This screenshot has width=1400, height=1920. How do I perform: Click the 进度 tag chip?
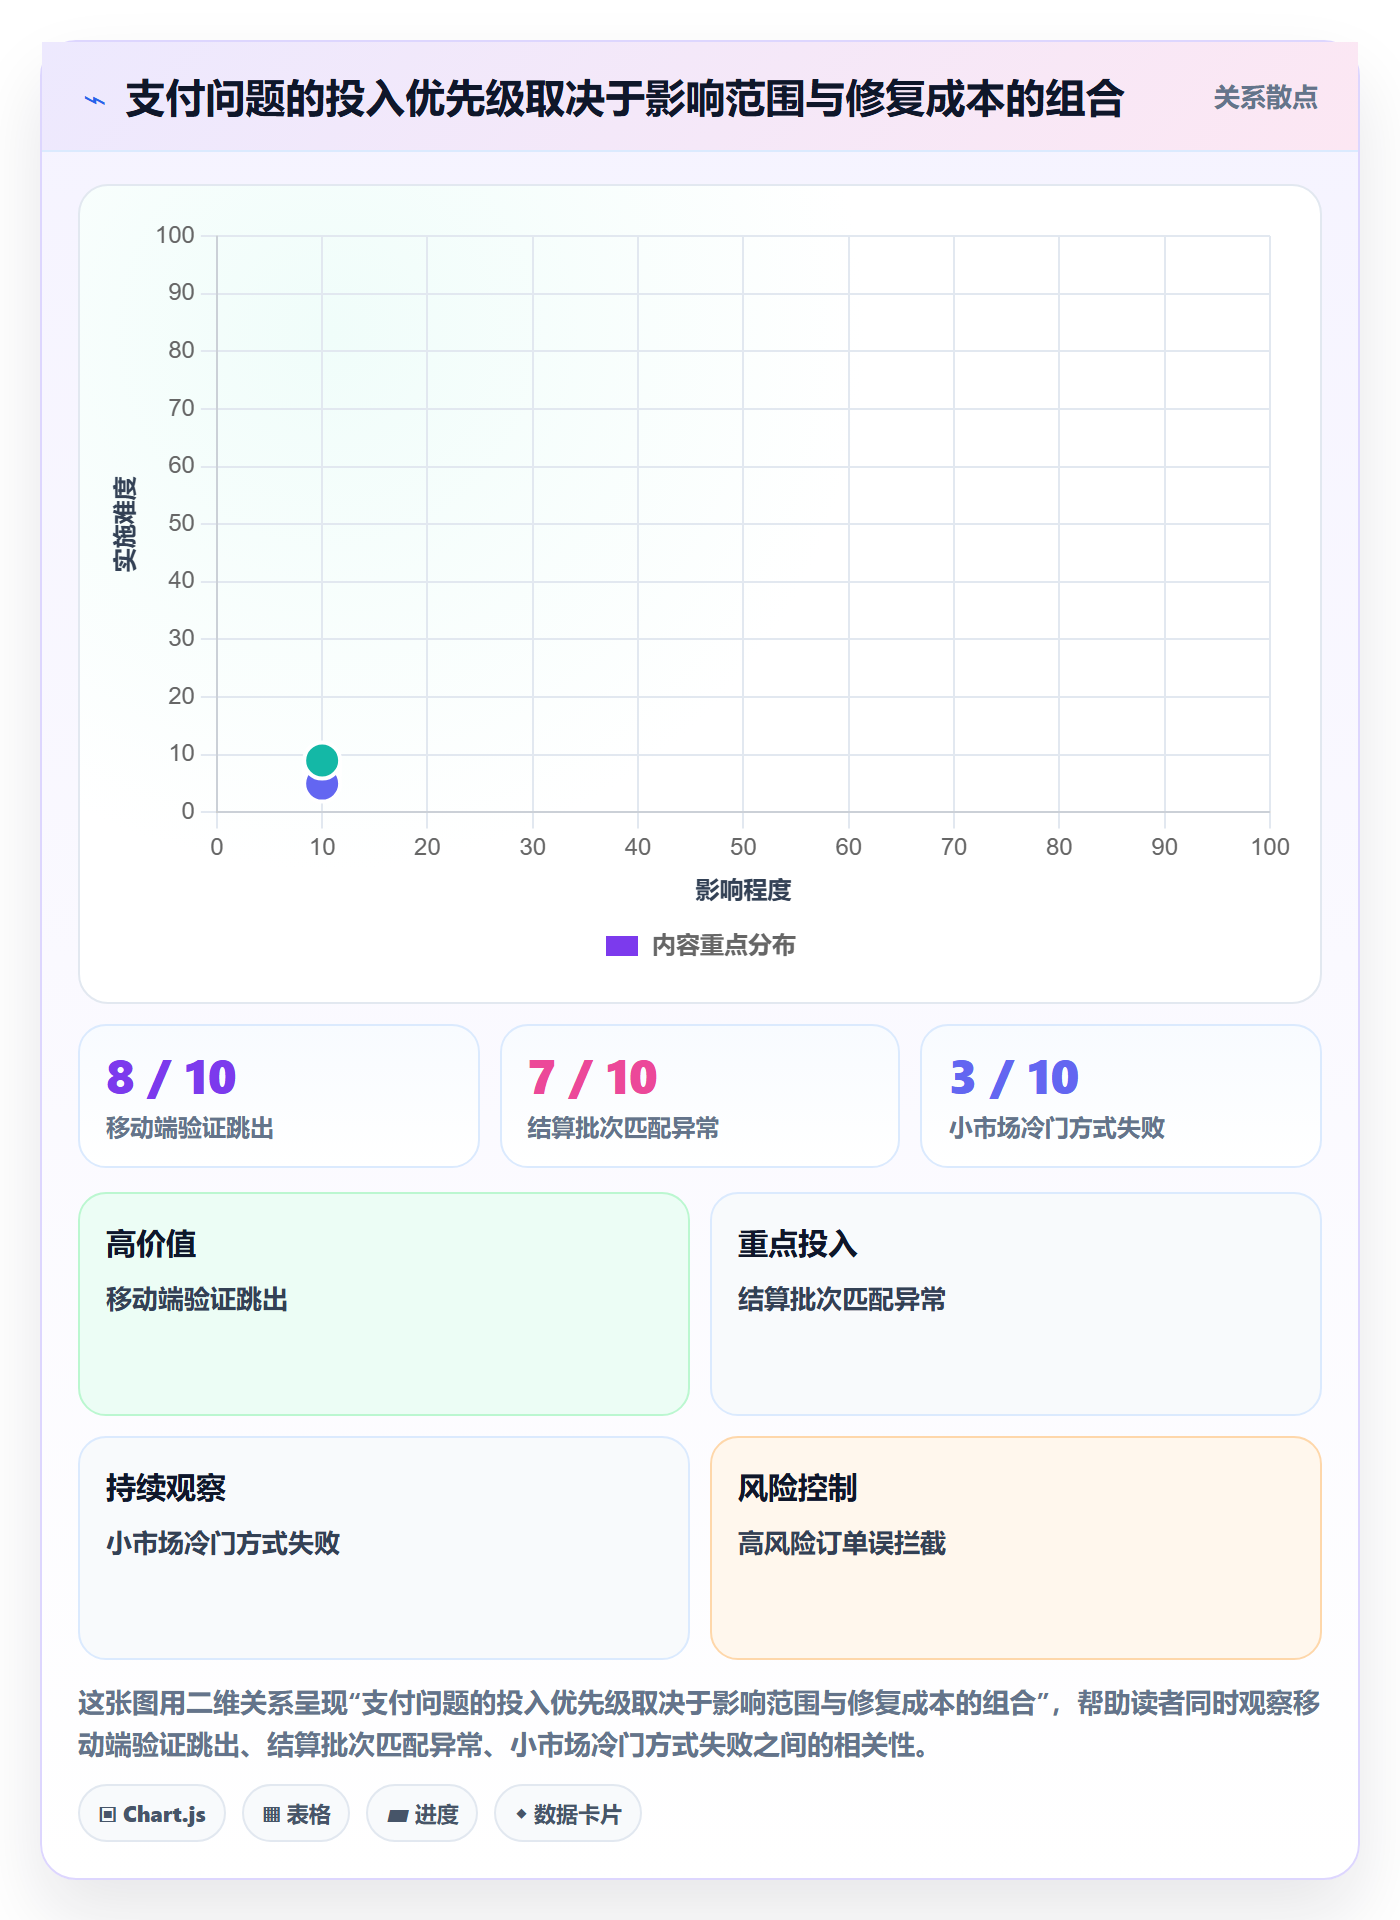422,1814
